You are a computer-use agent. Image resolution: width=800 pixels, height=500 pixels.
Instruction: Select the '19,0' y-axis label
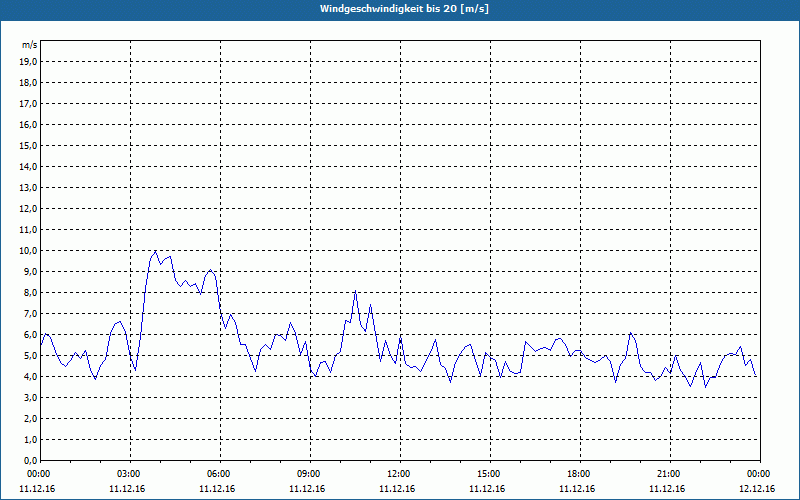[28, 62]
